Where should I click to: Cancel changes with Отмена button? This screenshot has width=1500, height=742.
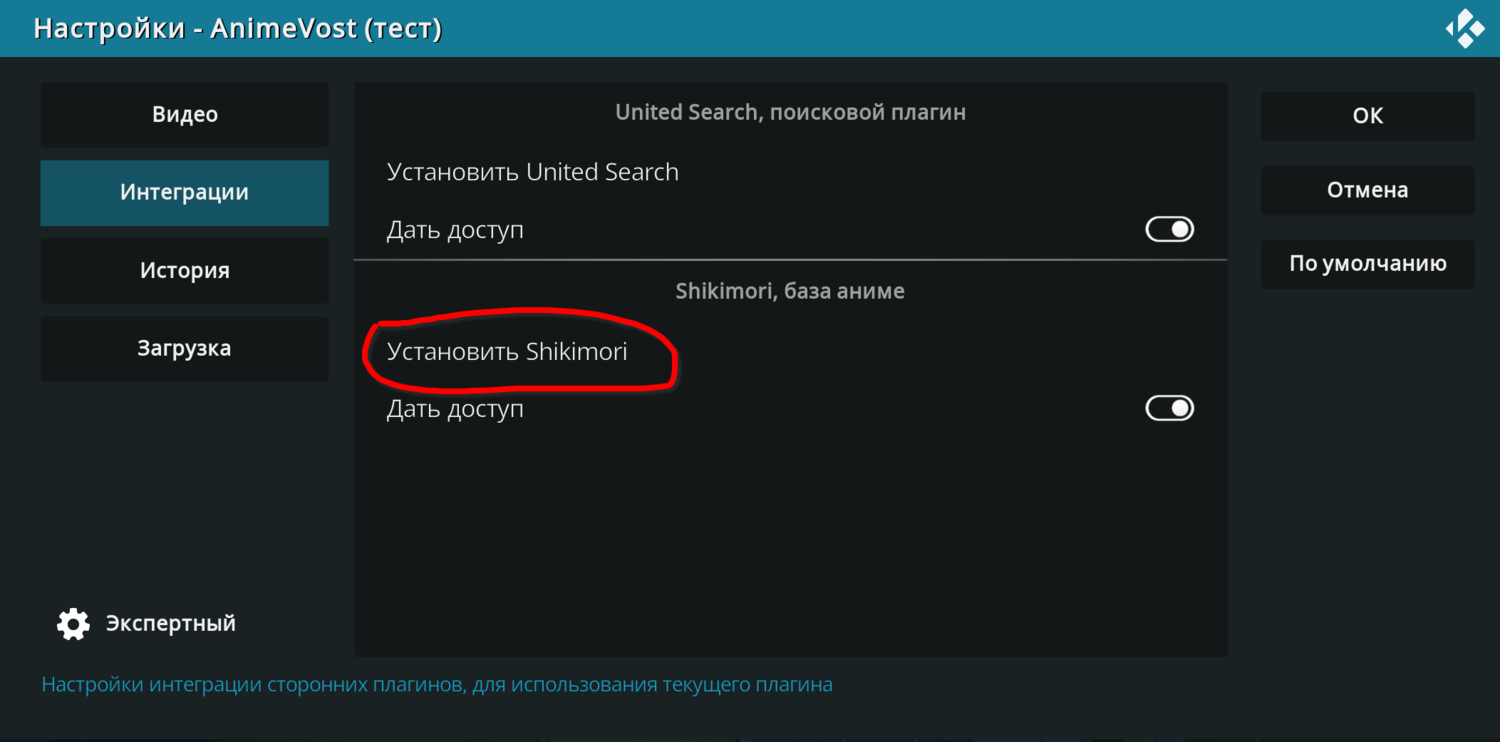(x=1368, y=190)
